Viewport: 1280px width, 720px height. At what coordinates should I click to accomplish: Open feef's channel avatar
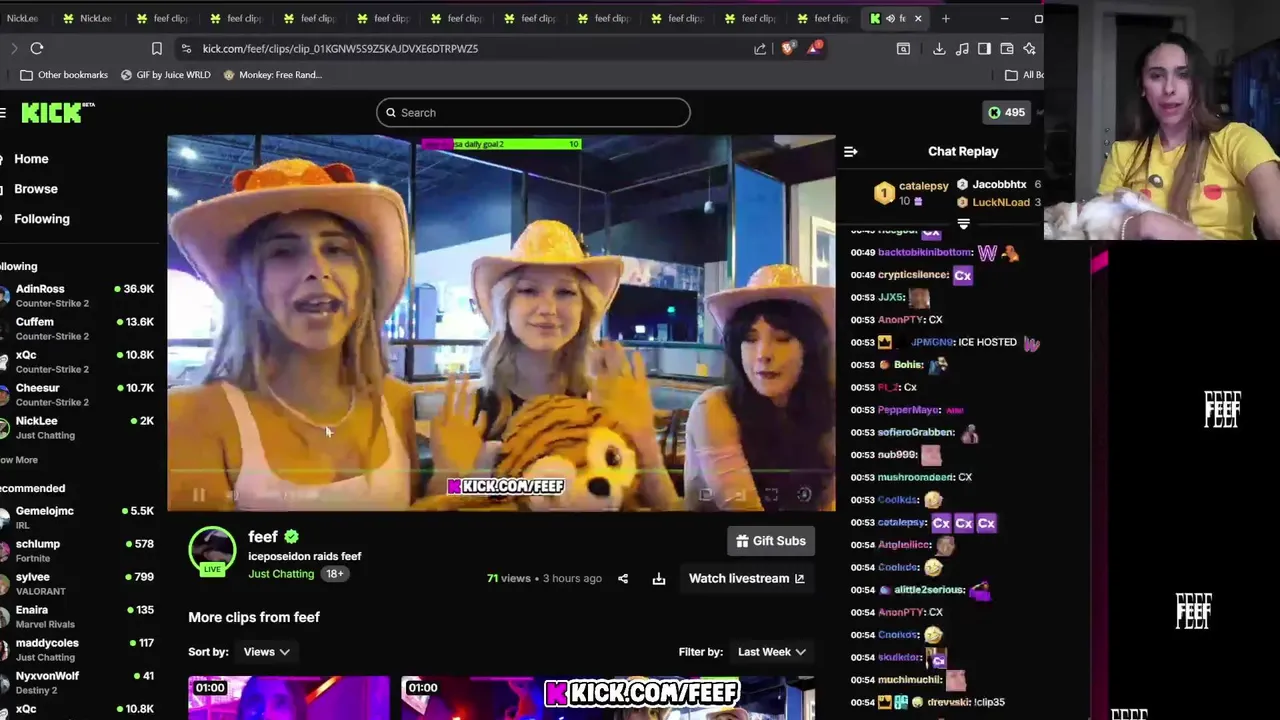(x=212, y=550)
